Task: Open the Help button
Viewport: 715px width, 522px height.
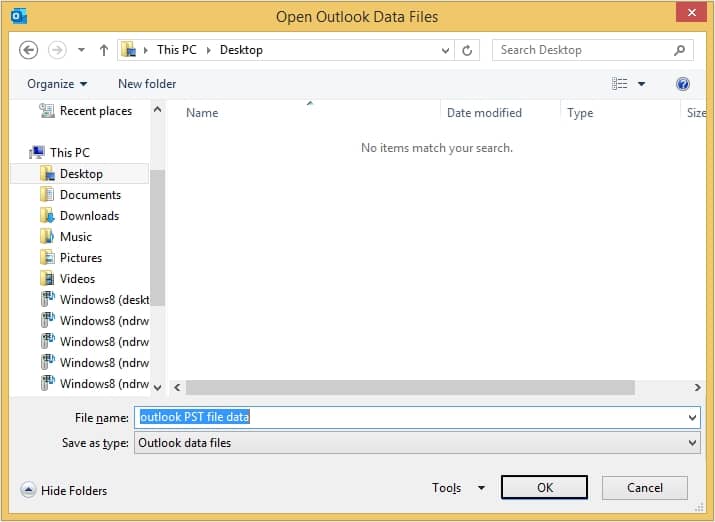Action: click(683, 84)
